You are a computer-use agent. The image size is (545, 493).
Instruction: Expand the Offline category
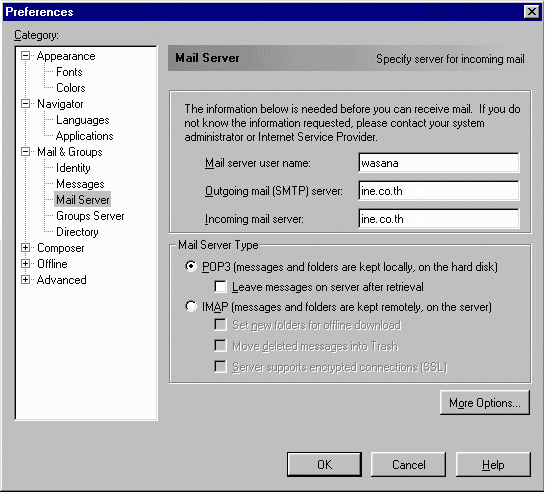point(25,264)
